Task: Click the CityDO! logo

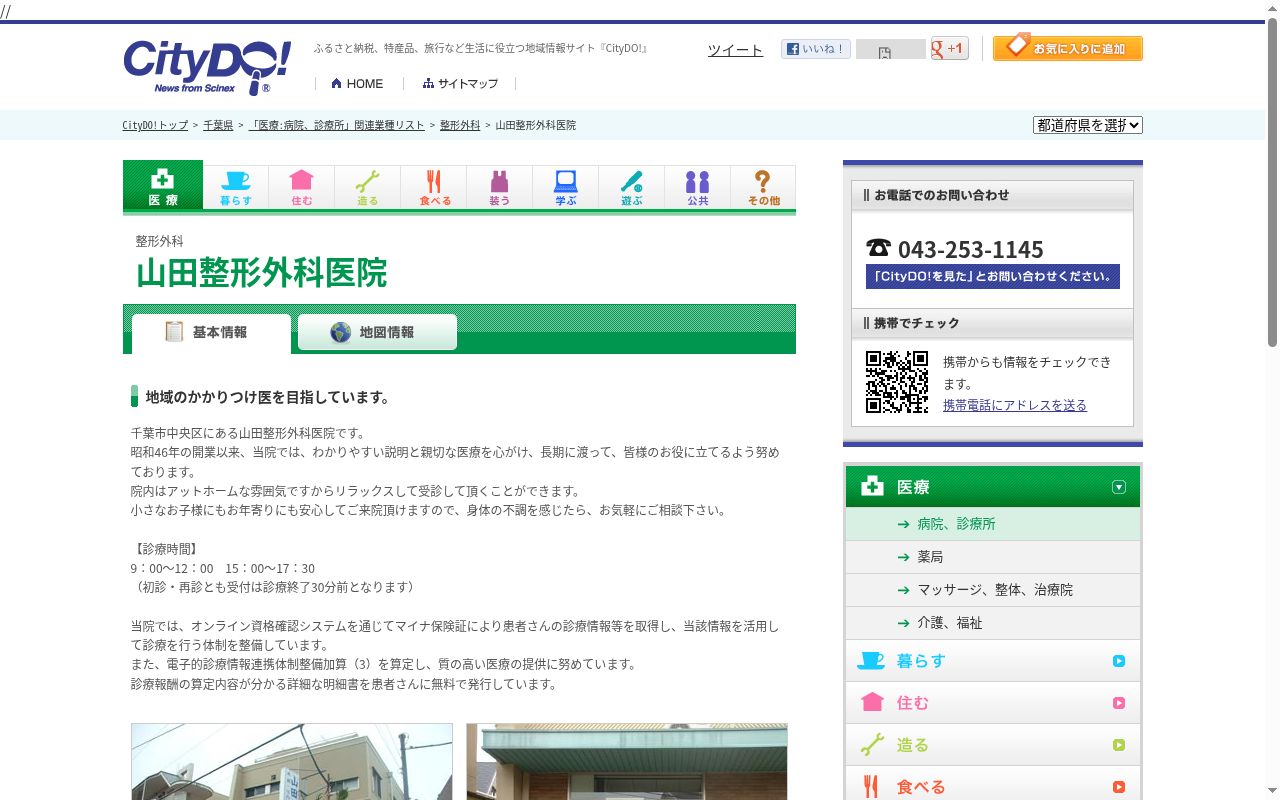Action: [x=207, y=67]
